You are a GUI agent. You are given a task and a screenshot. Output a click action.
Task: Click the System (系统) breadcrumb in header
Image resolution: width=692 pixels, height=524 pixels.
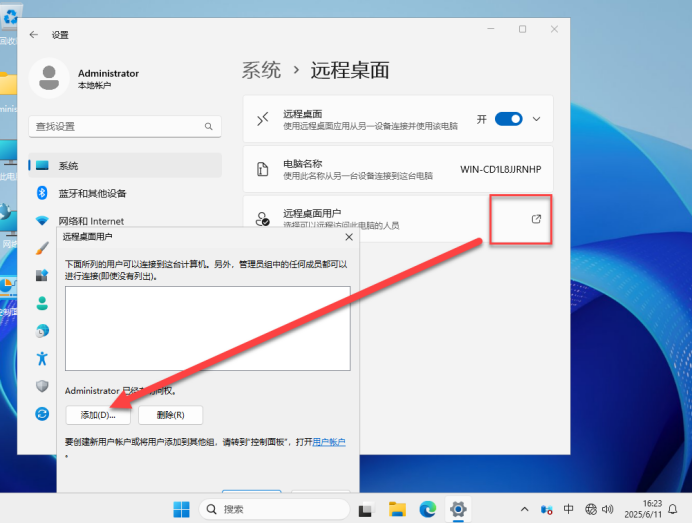261,70
